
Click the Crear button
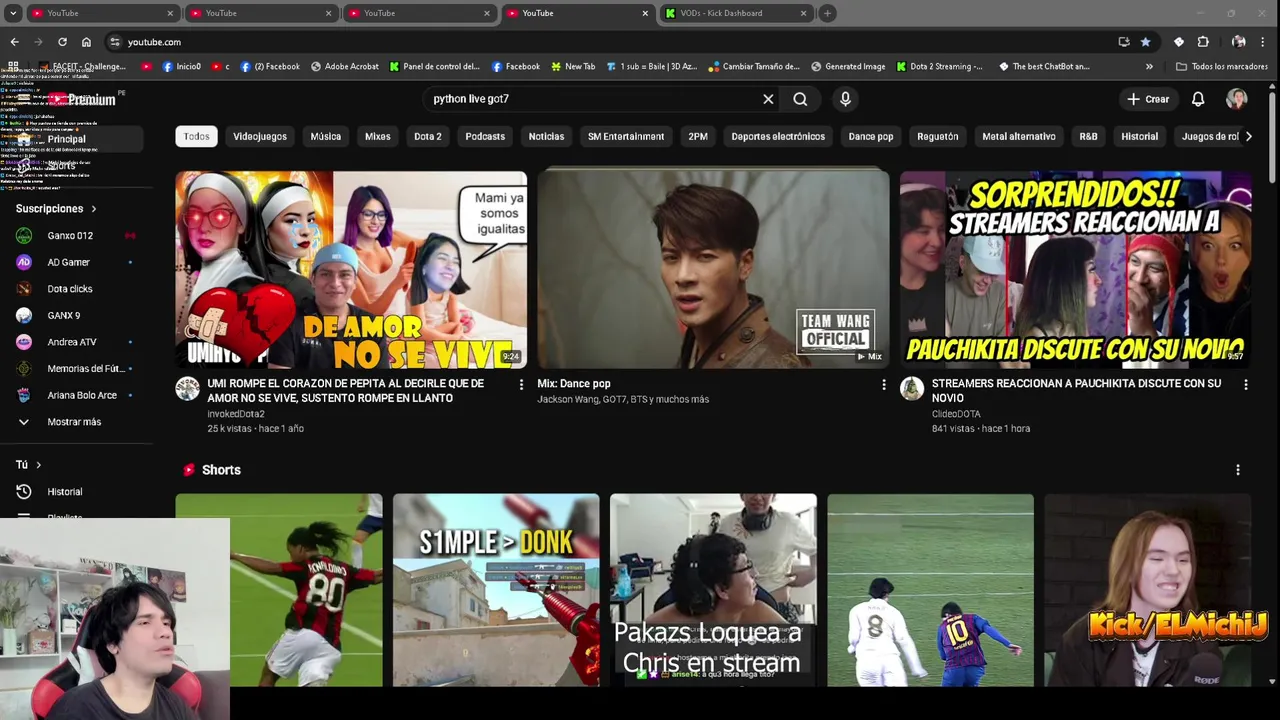[1148, 99]
